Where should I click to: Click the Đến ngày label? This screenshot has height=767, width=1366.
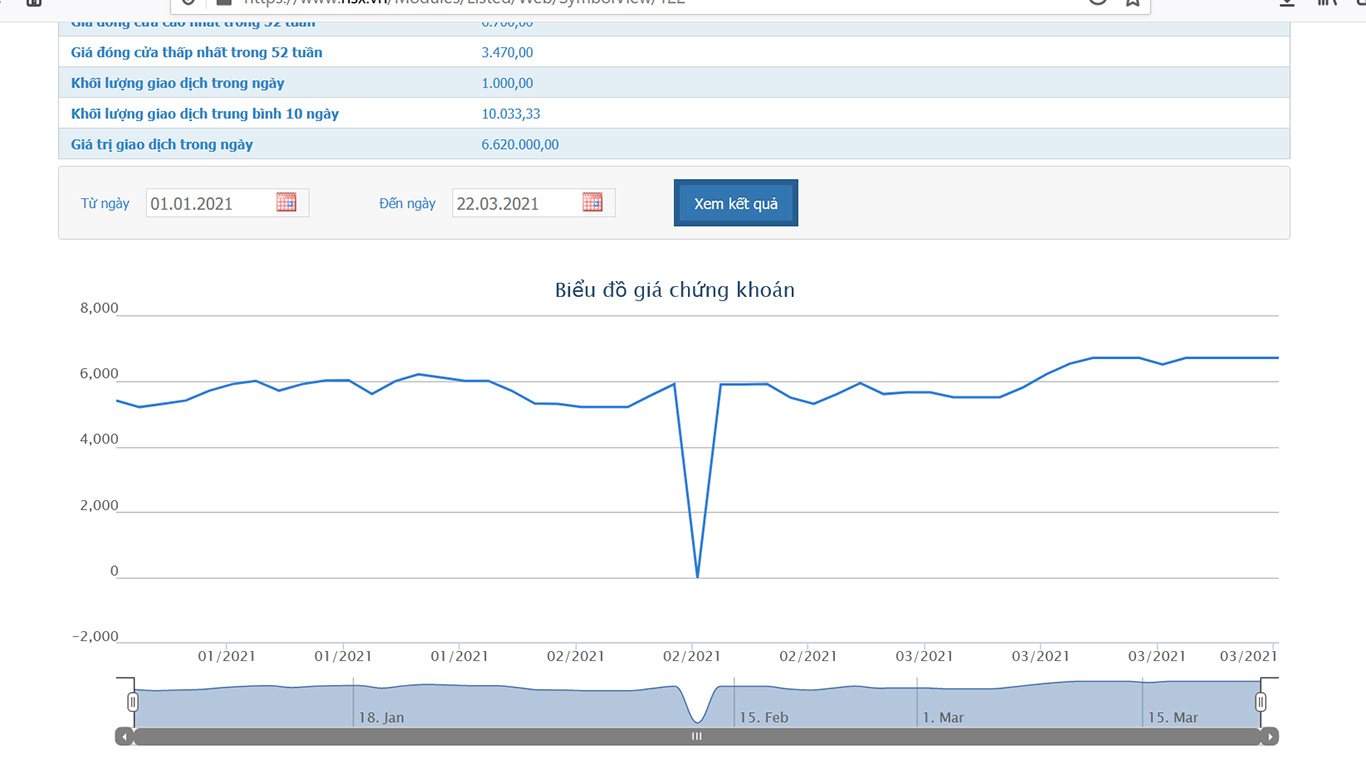click(x=407, y=203)
